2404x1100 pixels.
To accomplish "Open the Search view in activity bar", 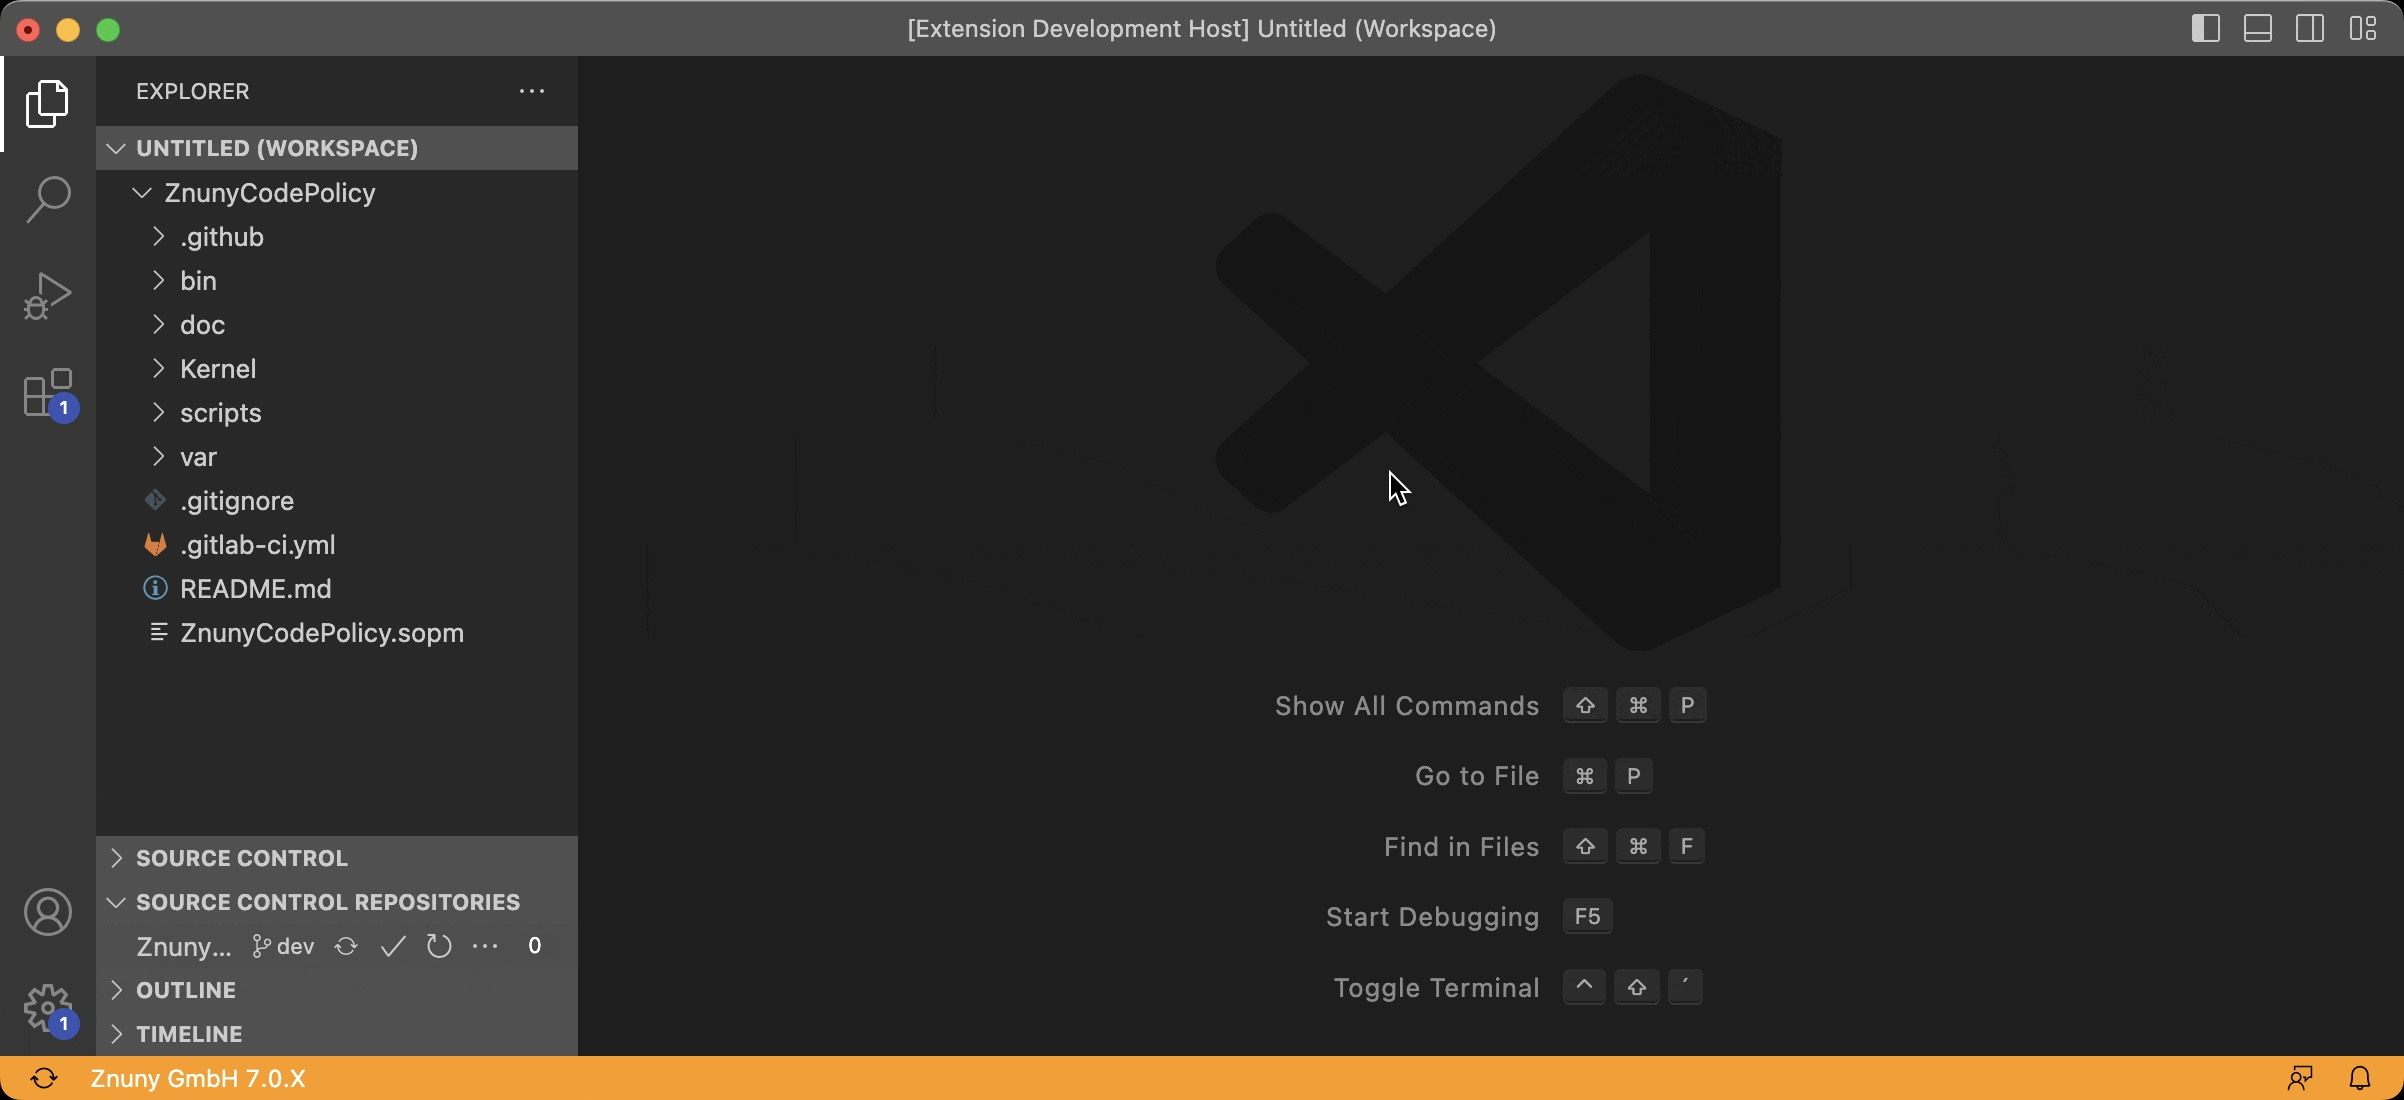I will pyautogui.click(x=47, y=200).
